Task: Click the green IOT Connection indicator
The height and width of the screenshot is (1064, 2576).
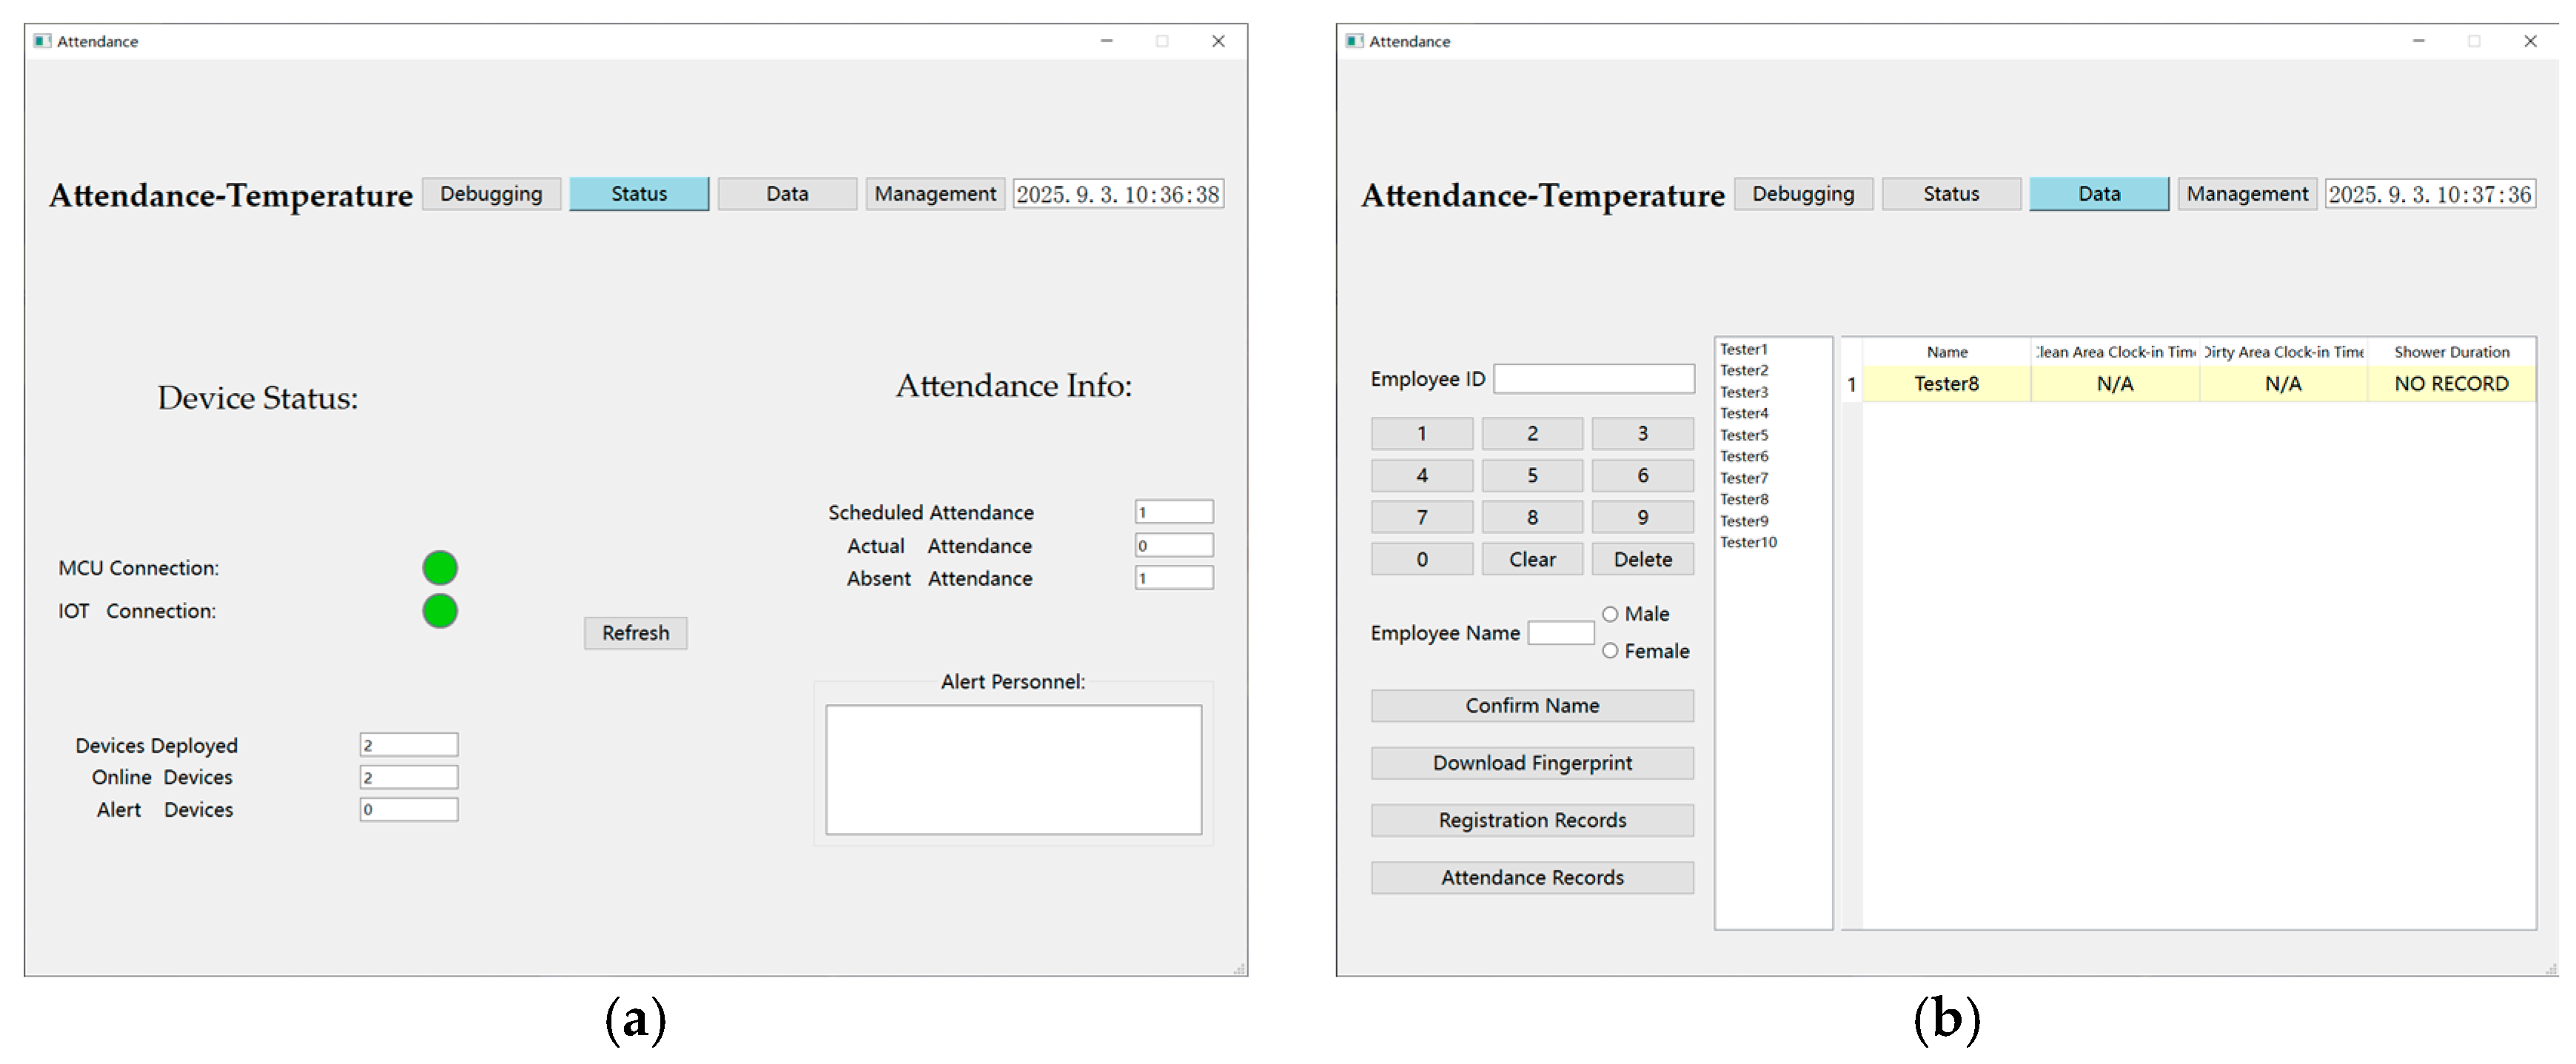Action: (x=440, y=611)
